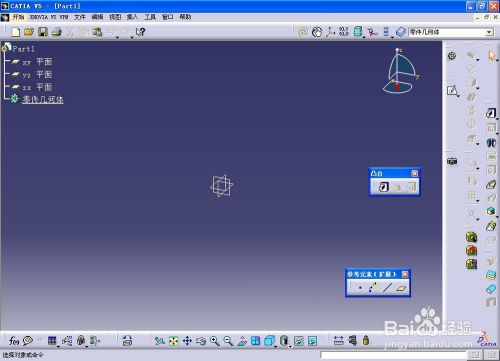Select the zx 平面 plane in the tree
Viewport: 500px width, 361px height.
pyautogui.click(x=37, y=87)
